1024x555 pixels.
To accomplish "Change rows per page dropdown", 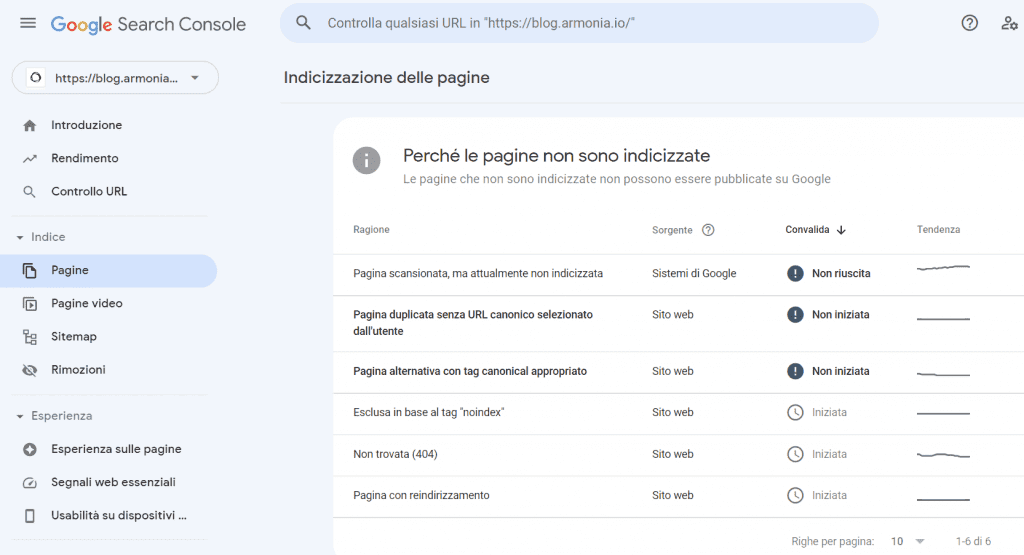I will (x=907, y=541).
